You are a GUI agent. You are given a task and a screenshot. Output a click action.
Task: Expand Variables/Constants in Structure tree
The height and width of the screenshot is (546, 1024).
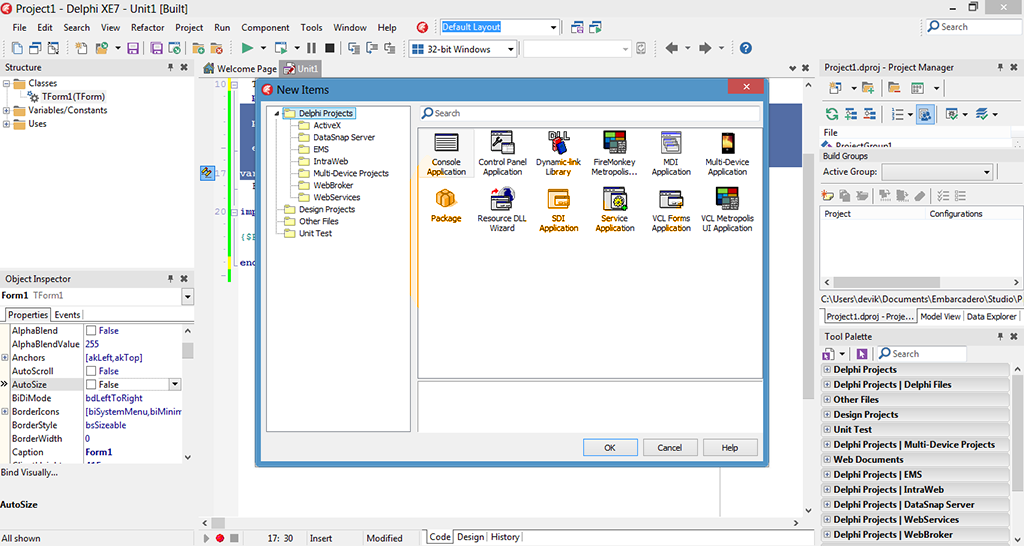[7, 110]
